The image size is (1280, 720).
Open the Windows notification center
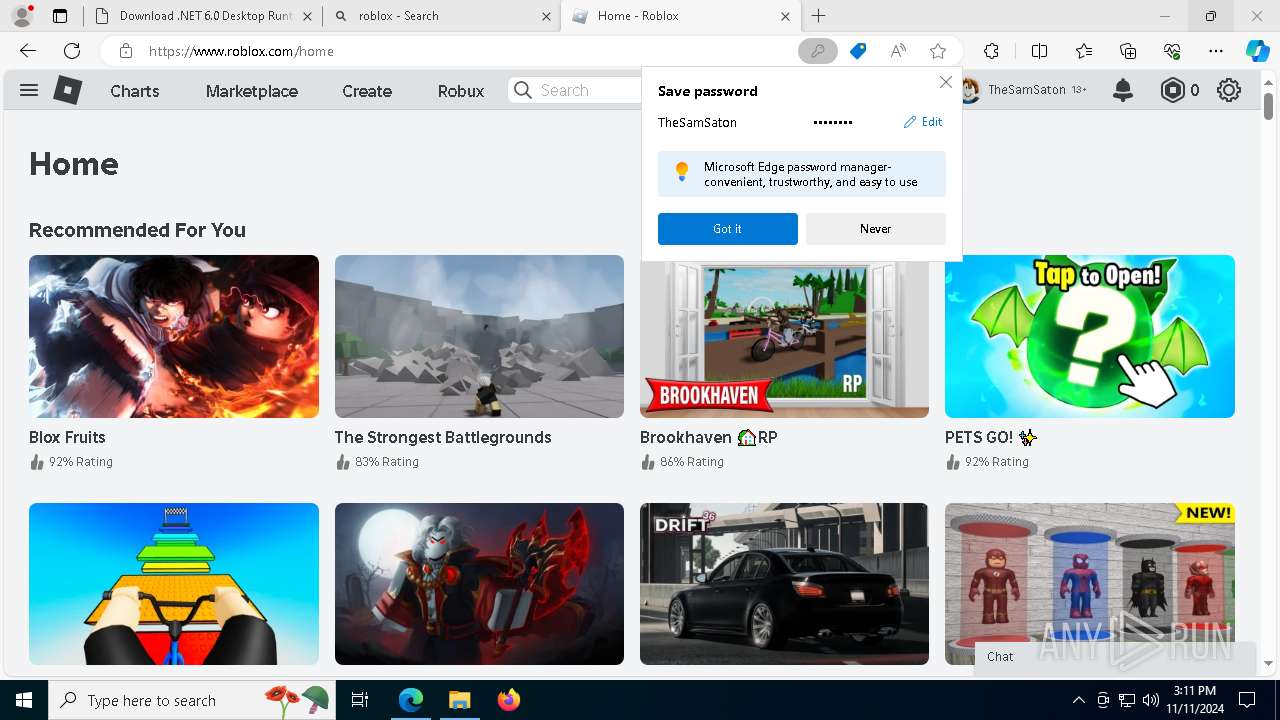1247,700
